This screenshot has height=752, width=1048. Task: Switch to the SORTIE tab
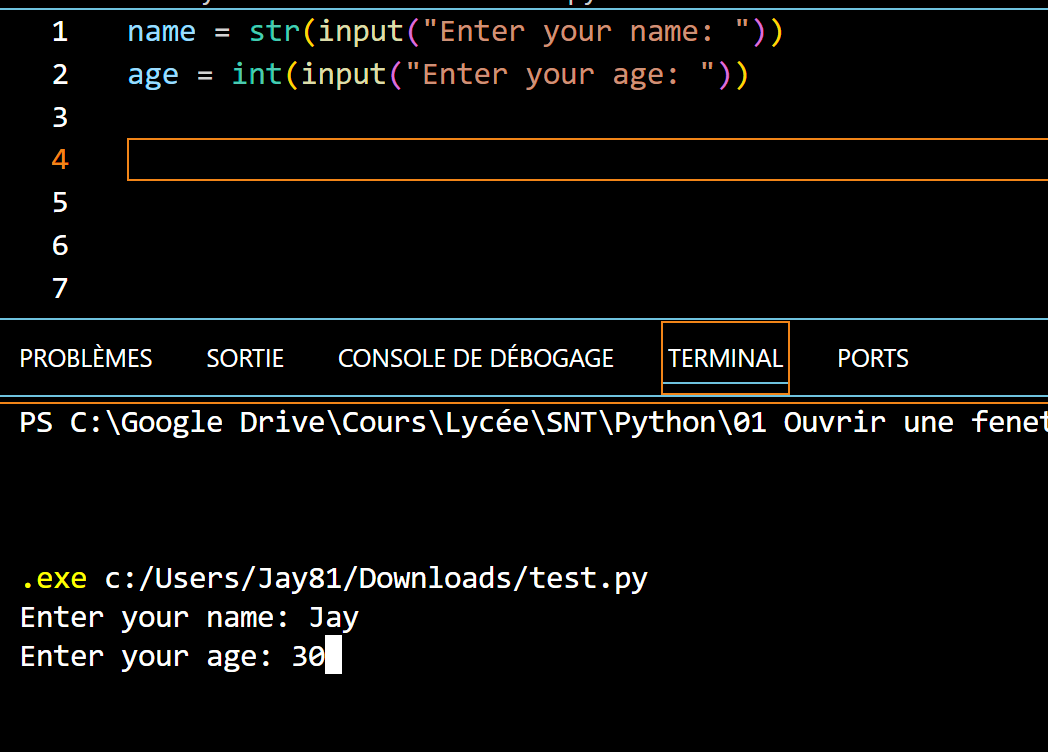coord(245,358)
